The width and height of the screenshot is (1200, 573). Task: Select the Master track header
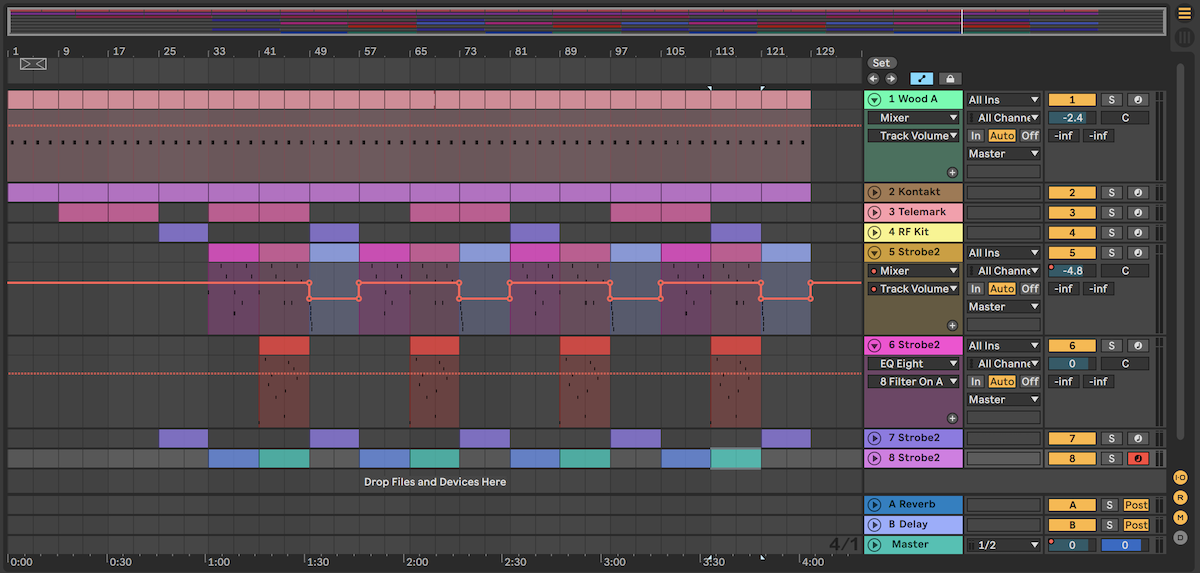[913, 545]
